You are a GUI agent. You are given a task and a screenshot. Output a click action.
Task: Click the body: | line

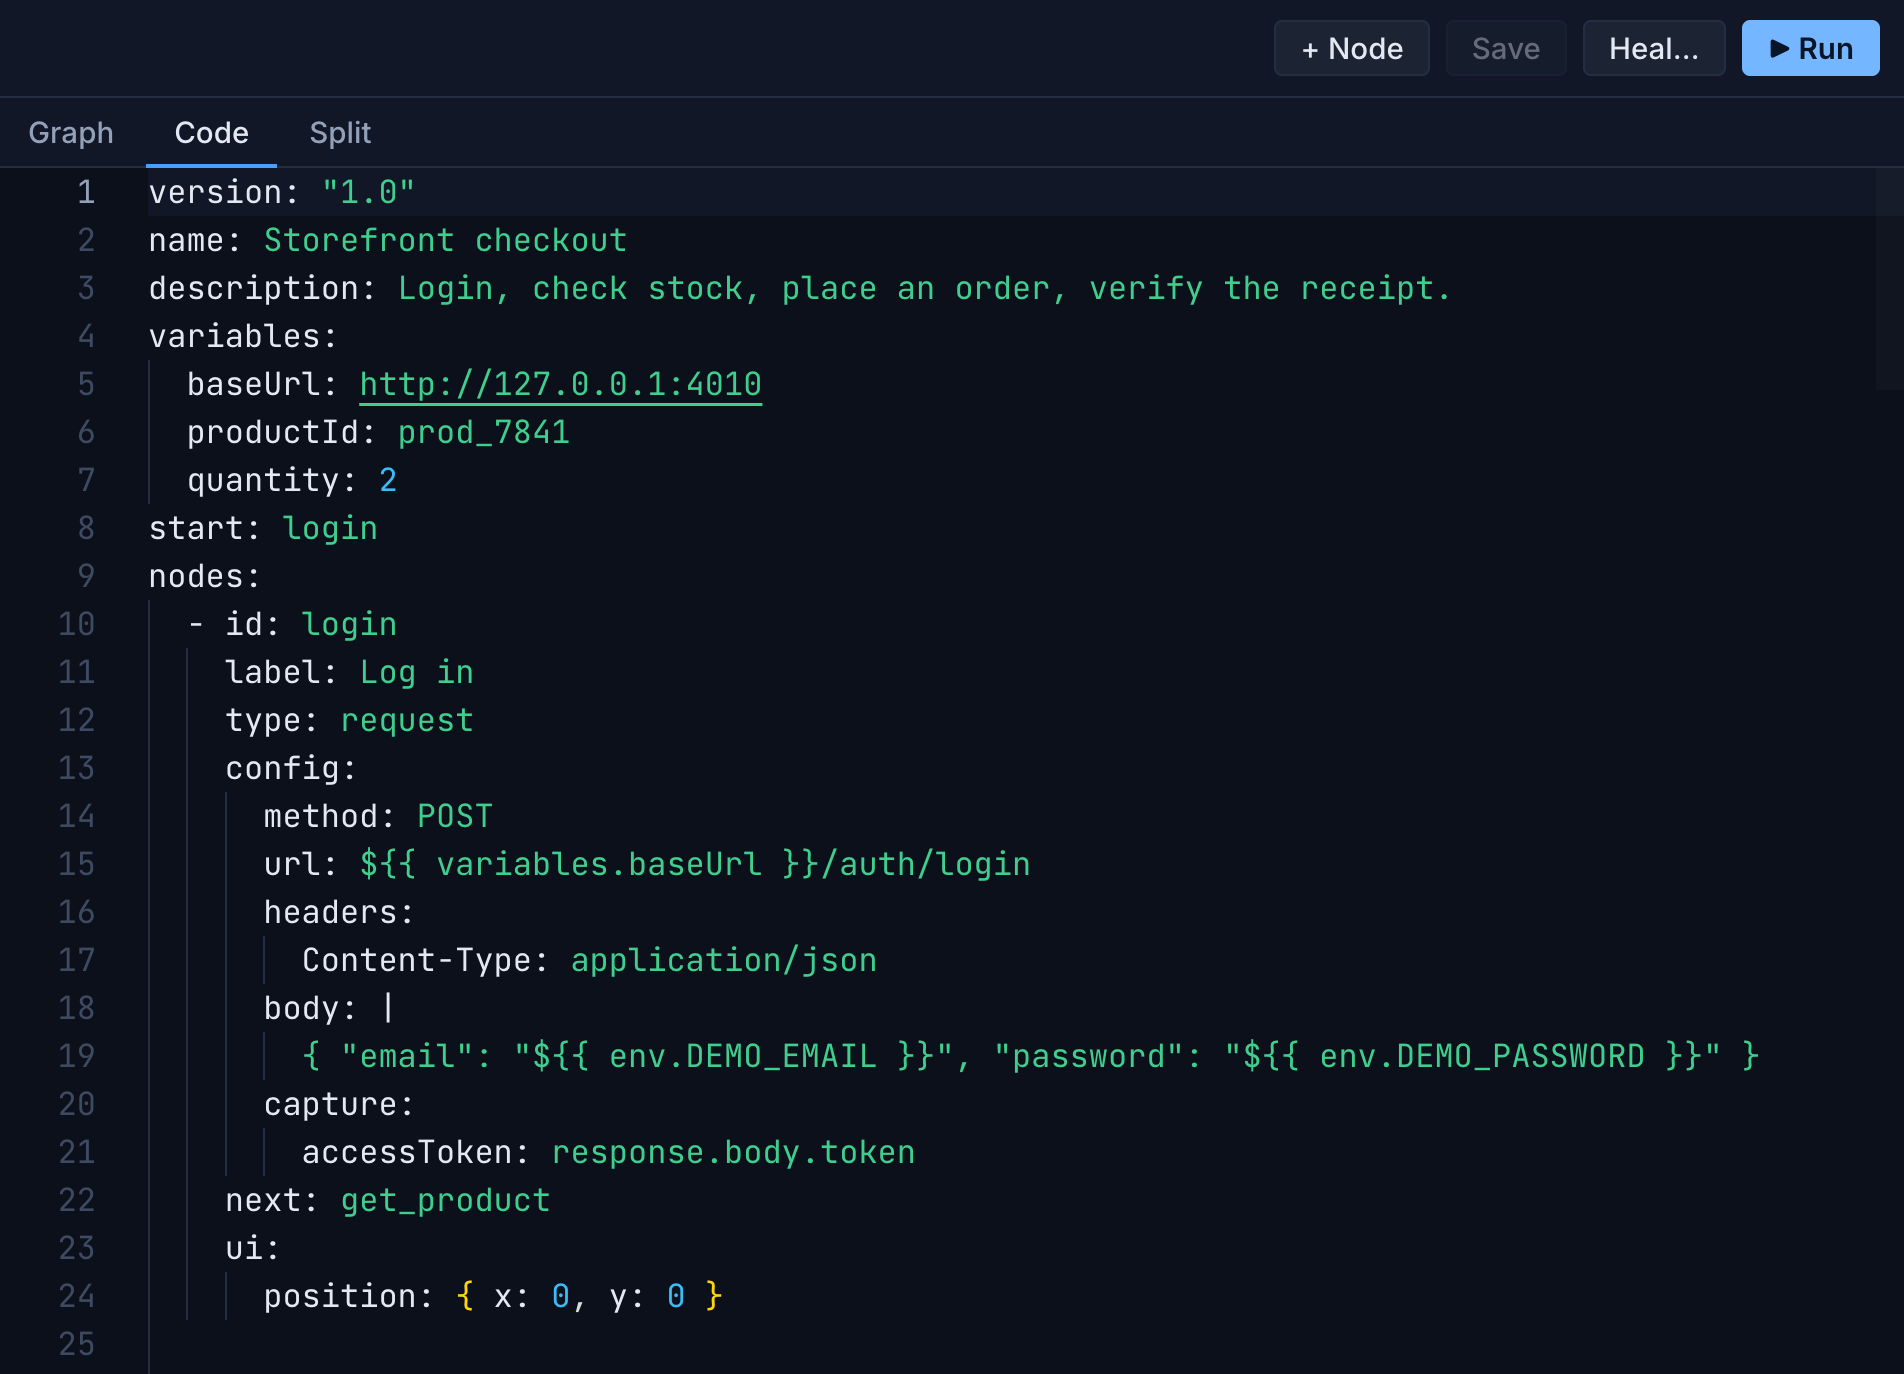(328, 1008)
